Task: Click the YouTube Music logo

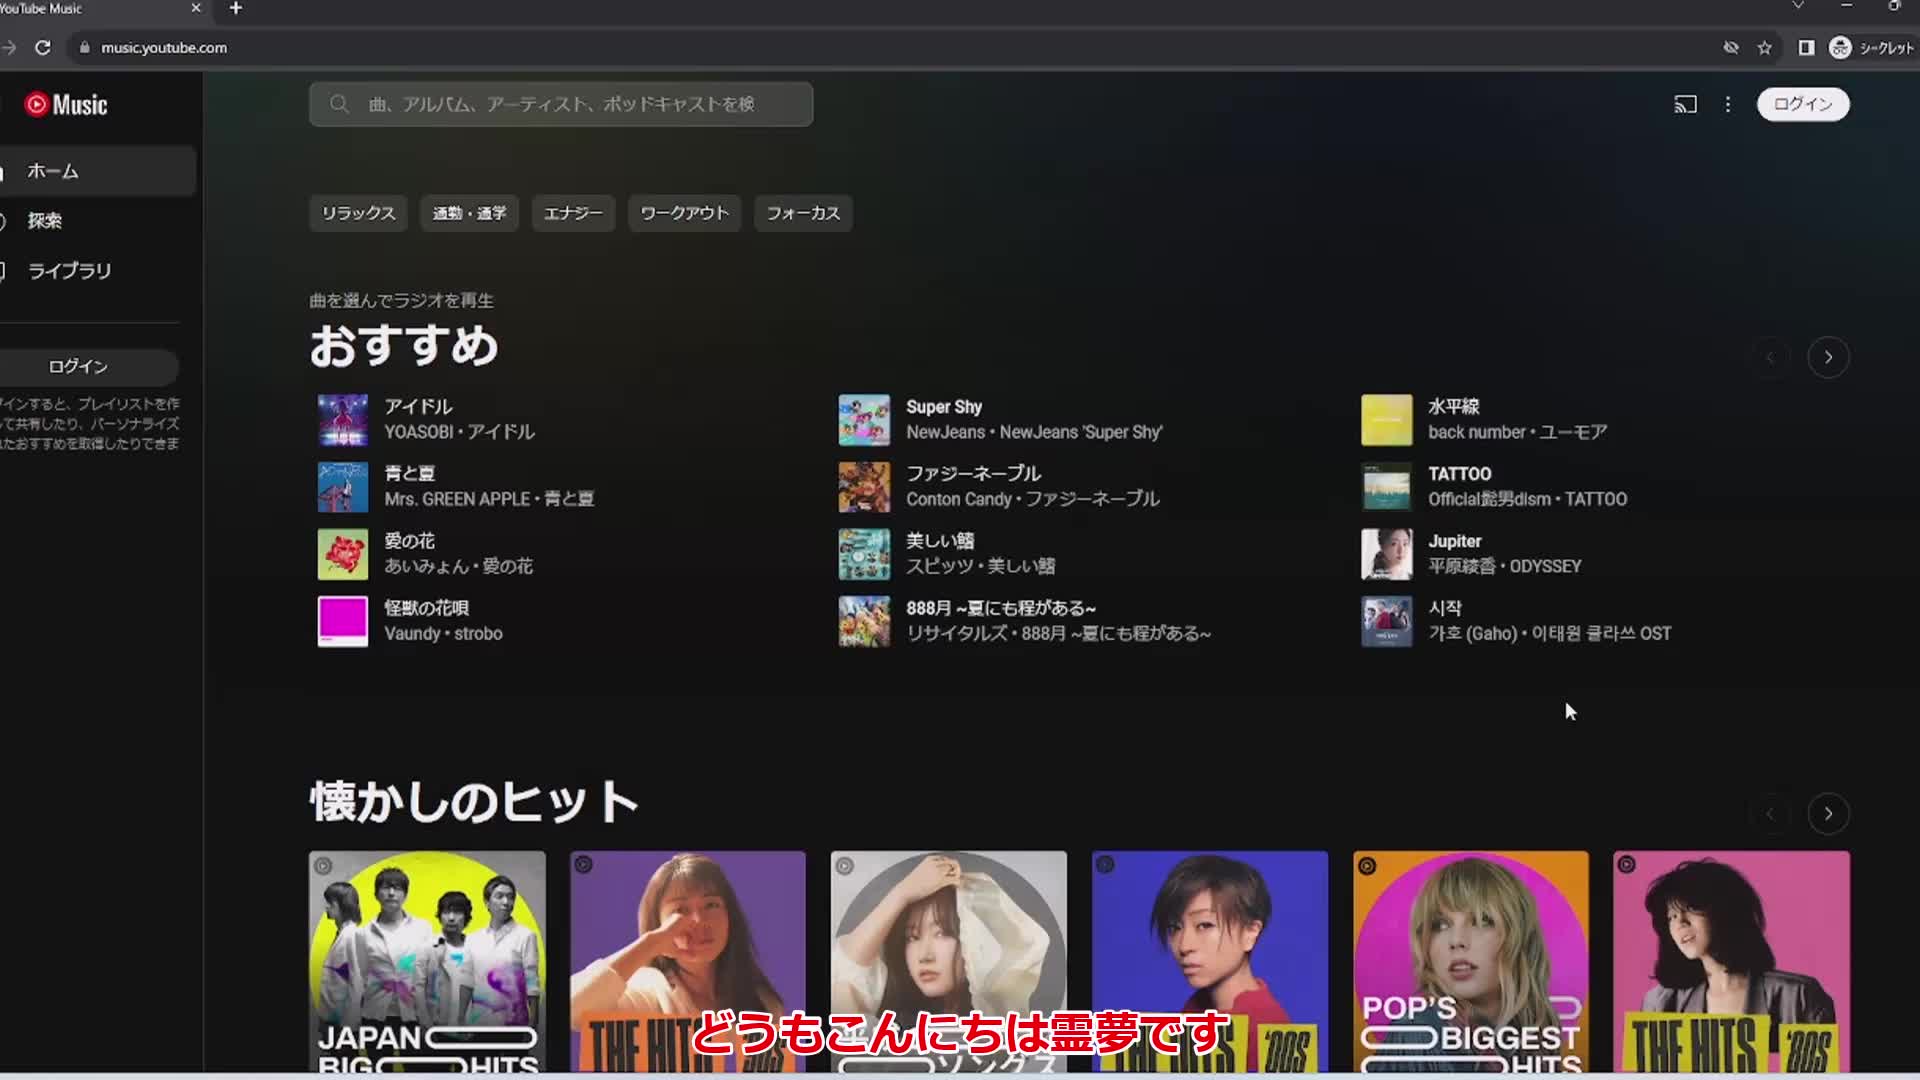Action: [66, 105]
